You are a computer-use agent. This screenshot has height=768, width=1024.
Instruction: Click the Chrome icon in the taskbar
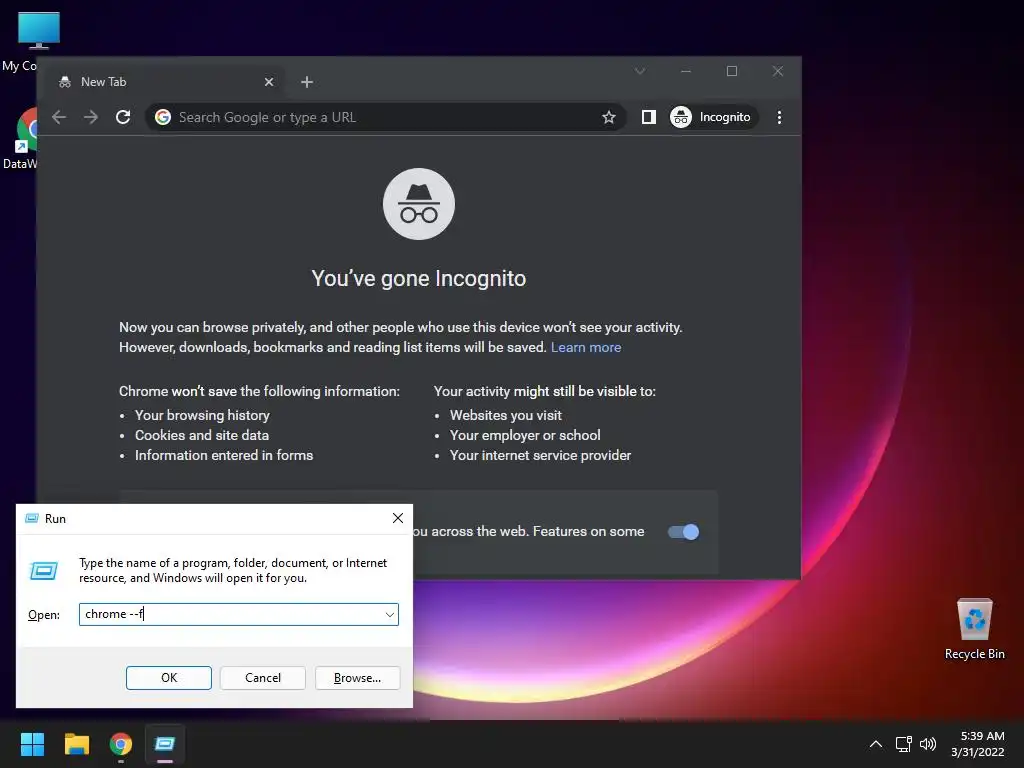121,744
